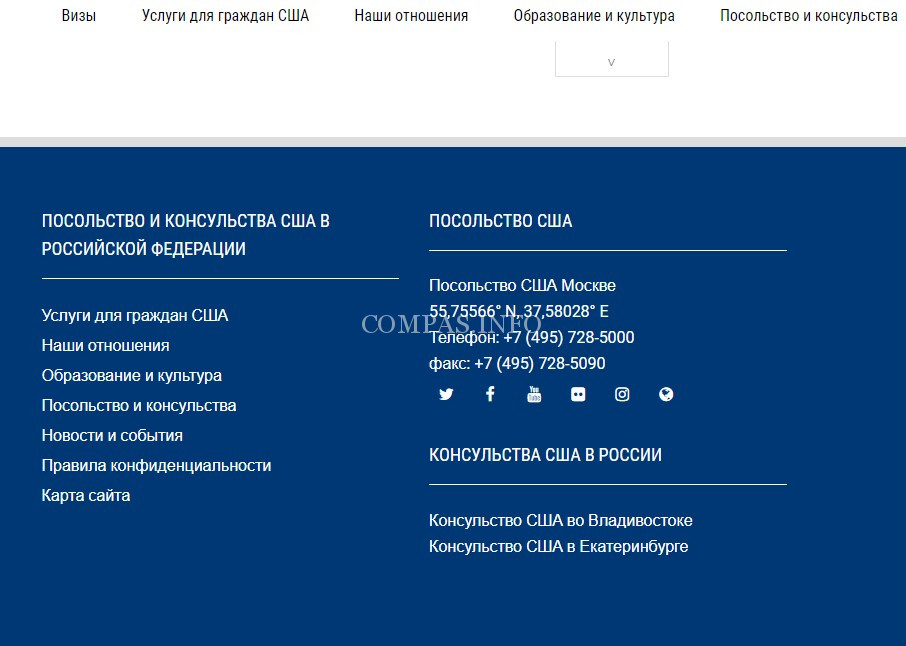The height and width of the screenshot is (646, 906).
Task: Click Посольство США Москве text
Action: pyautogui.click(x=522, y=285)
